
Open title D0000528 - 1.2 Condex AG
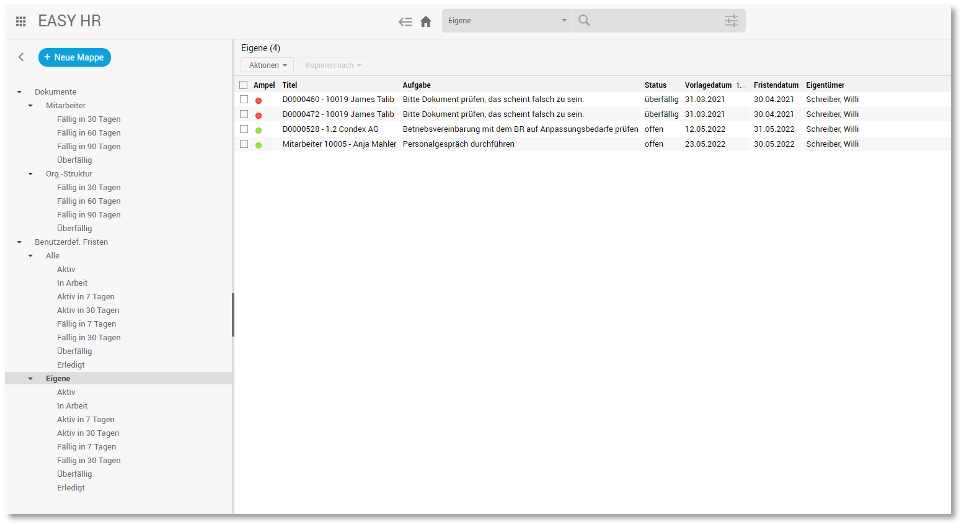pos(330,129)
